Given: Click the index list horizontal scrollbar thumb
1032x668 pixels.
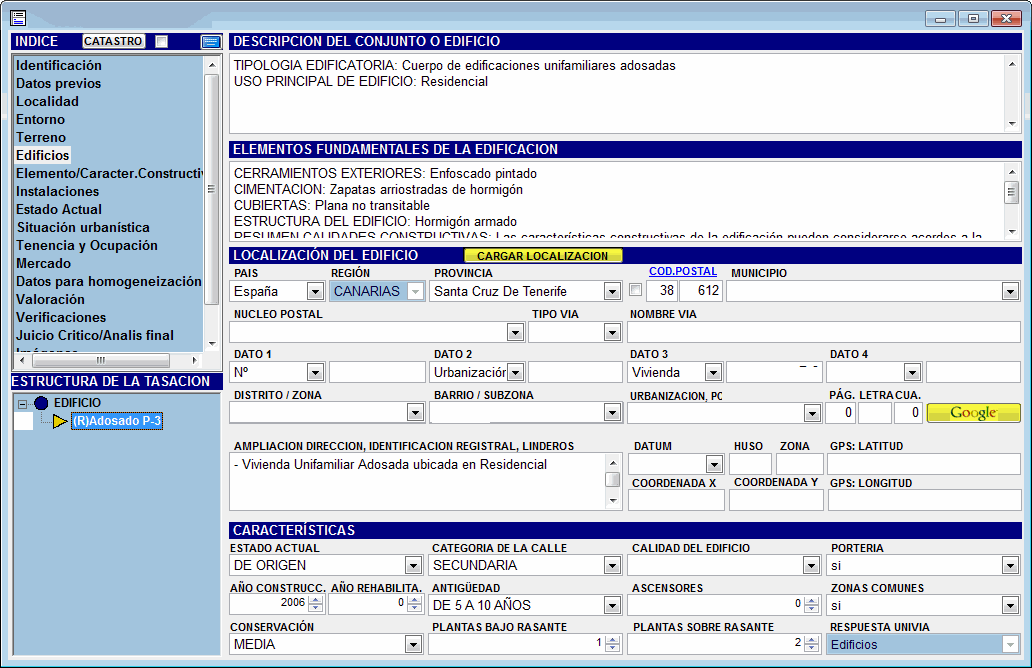Looking at the screenshot, I should tap(101, 360).
